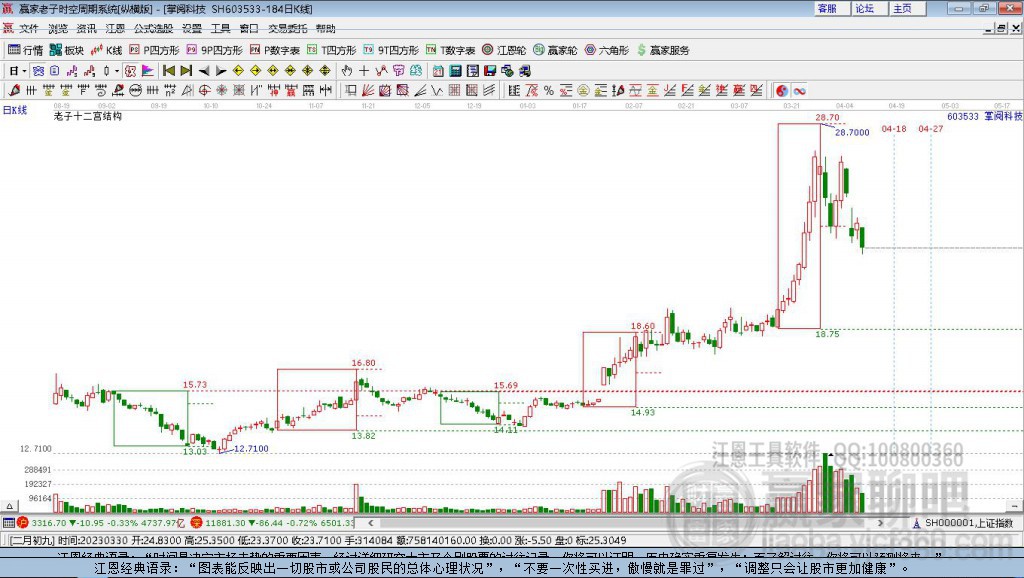1024x578 pixels.
Task: Expand the candlestick style dropdown arrow
Action: pyautogui.click(x=117, y=71)
